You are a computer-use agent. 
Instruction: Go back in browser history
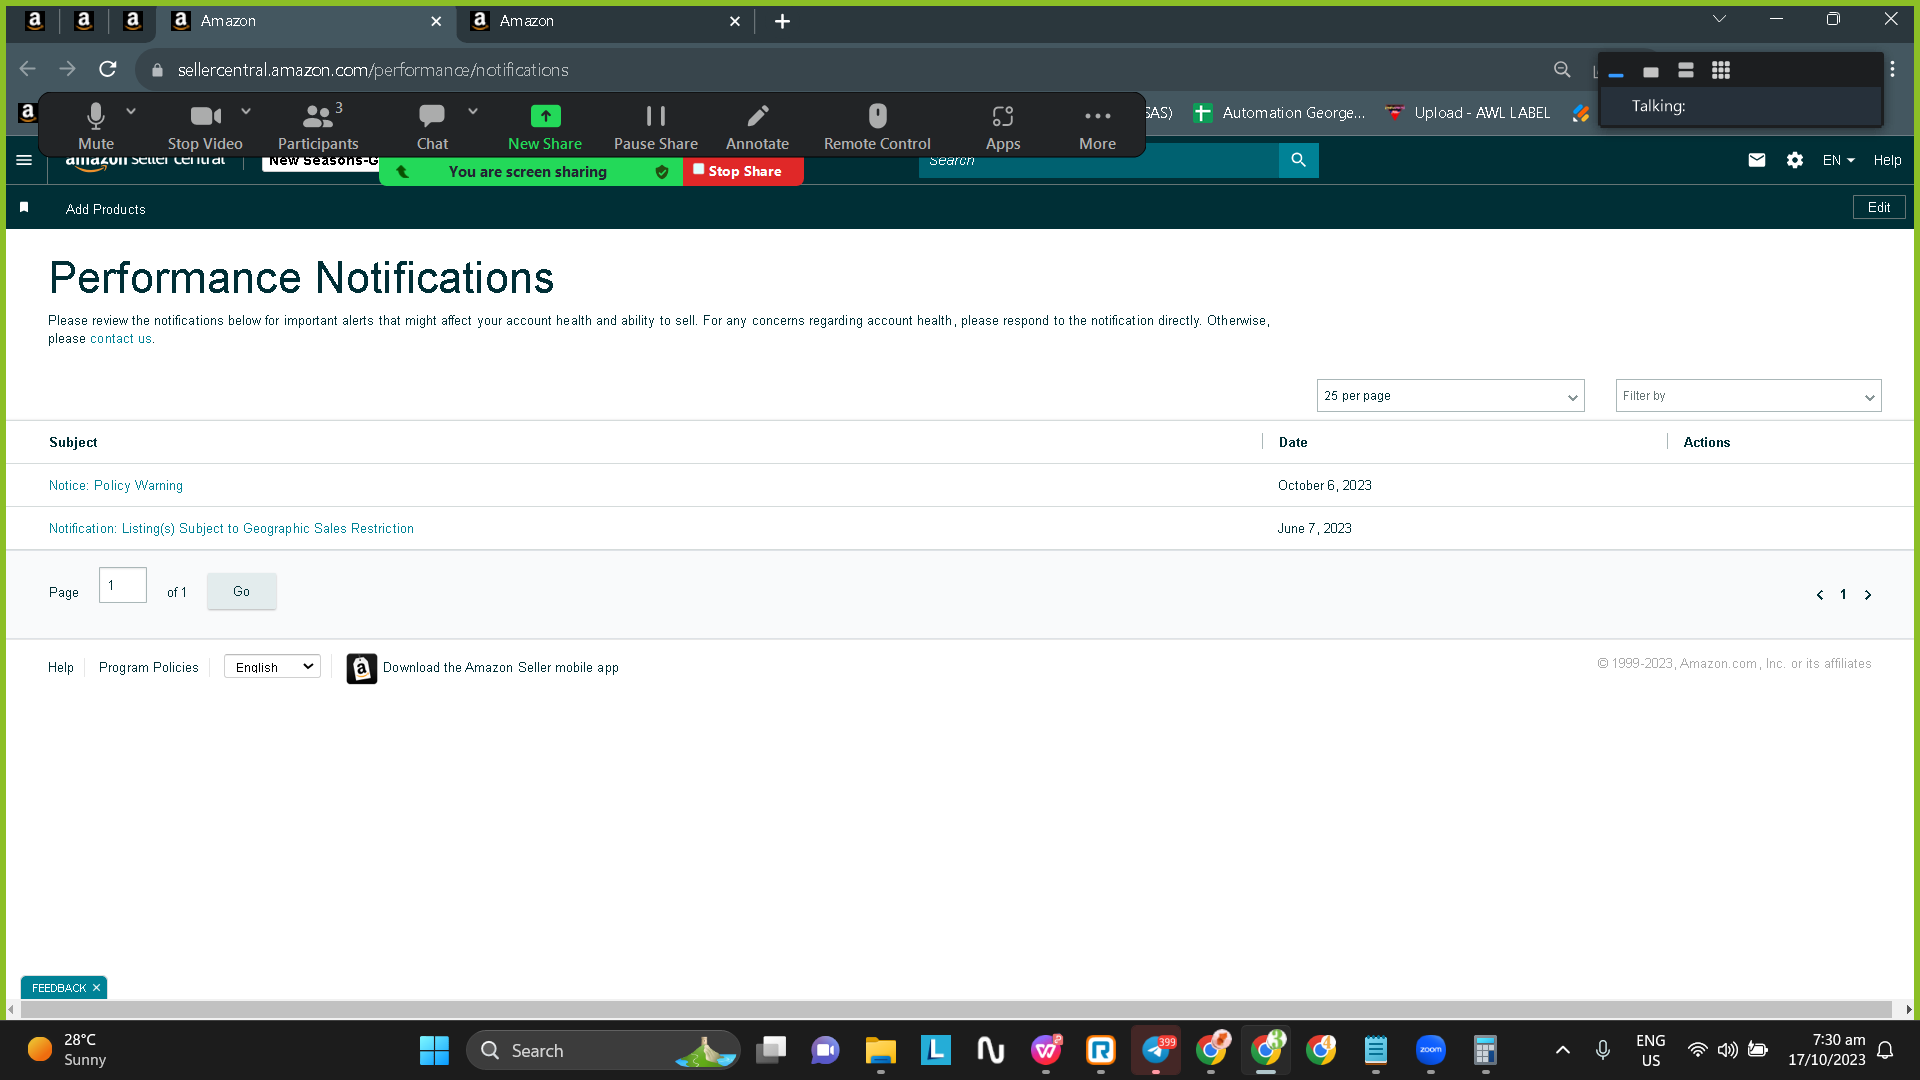(x=28, y=69)
